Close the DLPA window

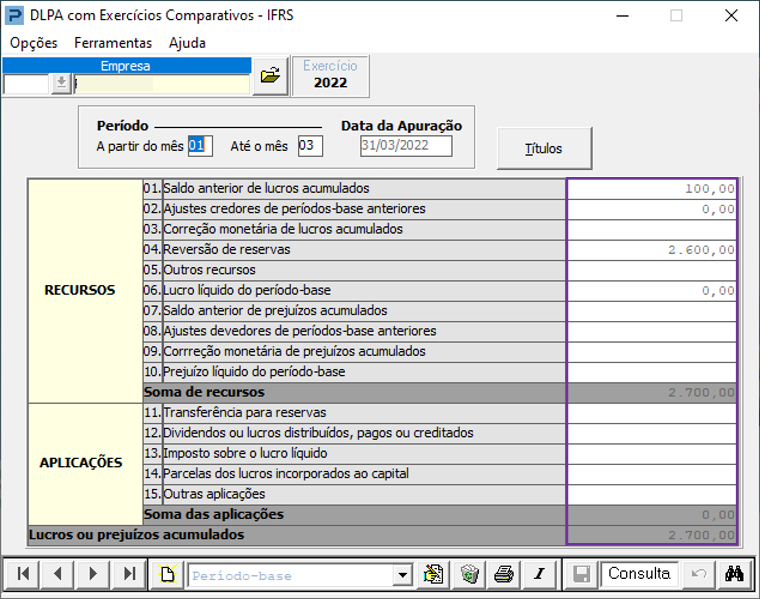click(731, 16)
